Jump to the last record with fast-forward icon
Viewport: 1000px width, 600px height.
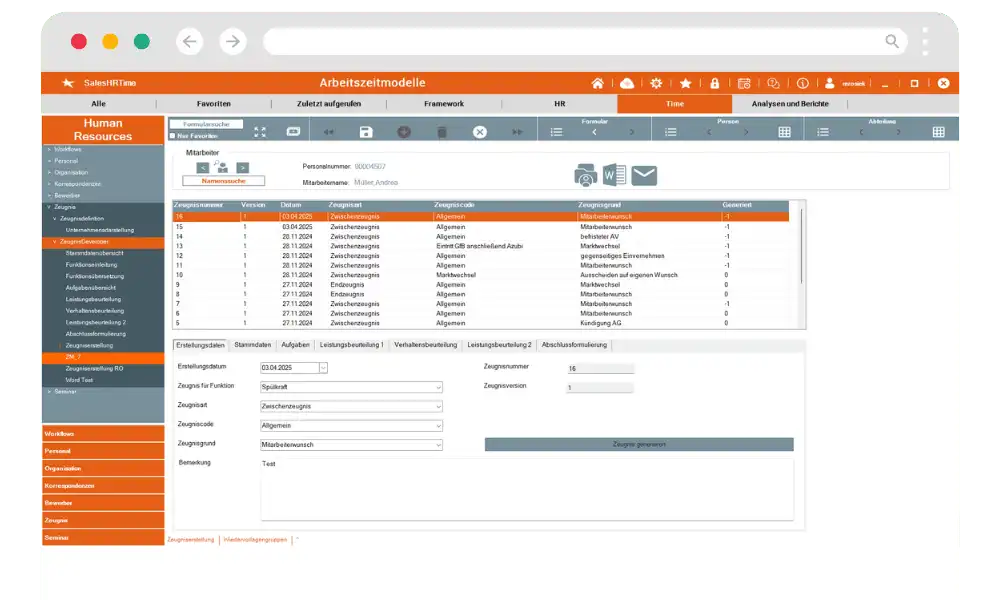pyautogui.click(x=517, y=132)
